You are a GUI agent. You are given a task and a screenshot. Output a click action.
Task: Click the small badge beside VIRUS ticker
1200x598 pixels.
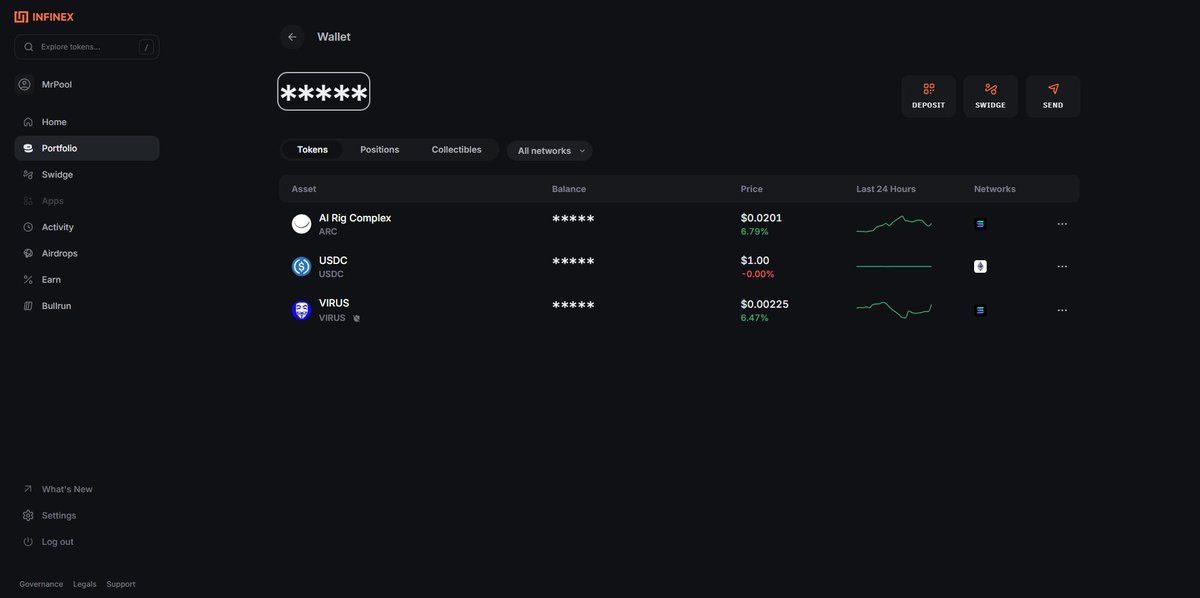click(356, 318)
